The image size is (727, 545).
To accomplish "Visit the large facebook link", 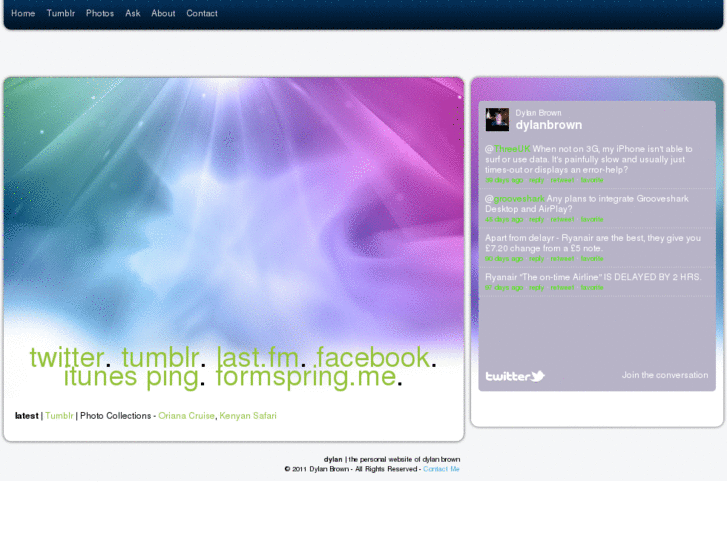I will coord(373,358).
